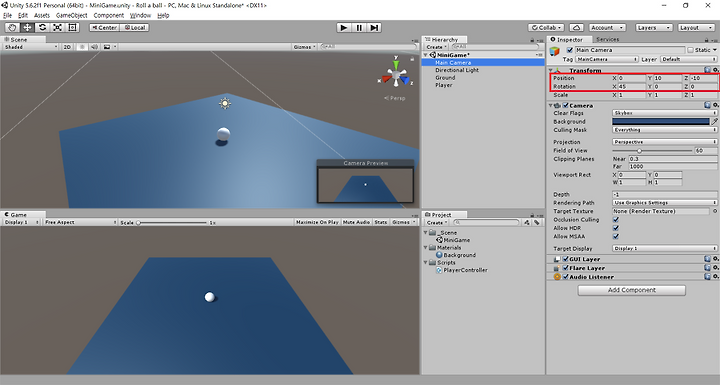
Task: Disable the GUI Layer component
Action: point(566,259)
